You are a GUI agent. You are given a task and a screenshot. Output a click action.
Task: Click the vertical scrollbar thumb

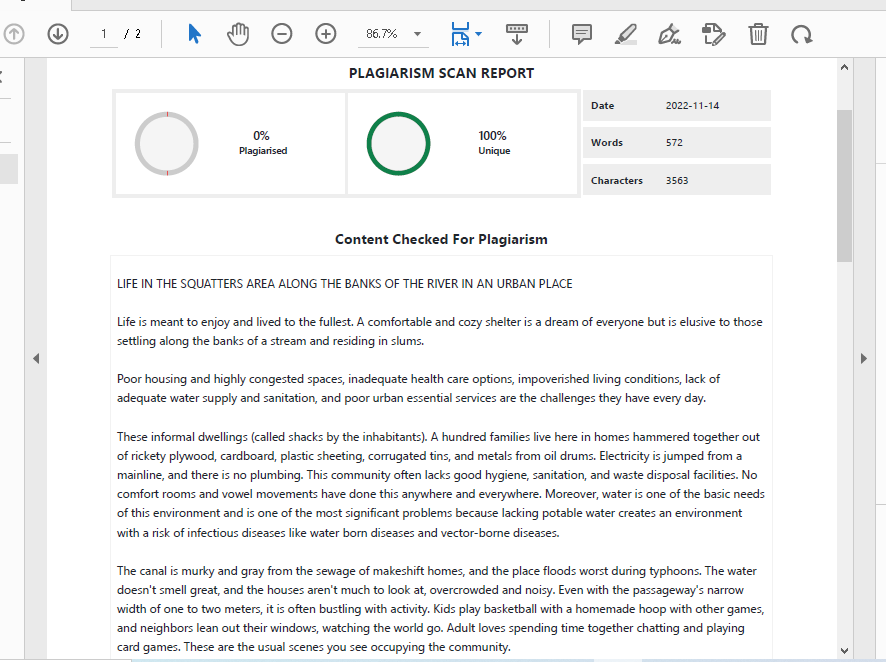pyautogui.click(x=844, y=186)
